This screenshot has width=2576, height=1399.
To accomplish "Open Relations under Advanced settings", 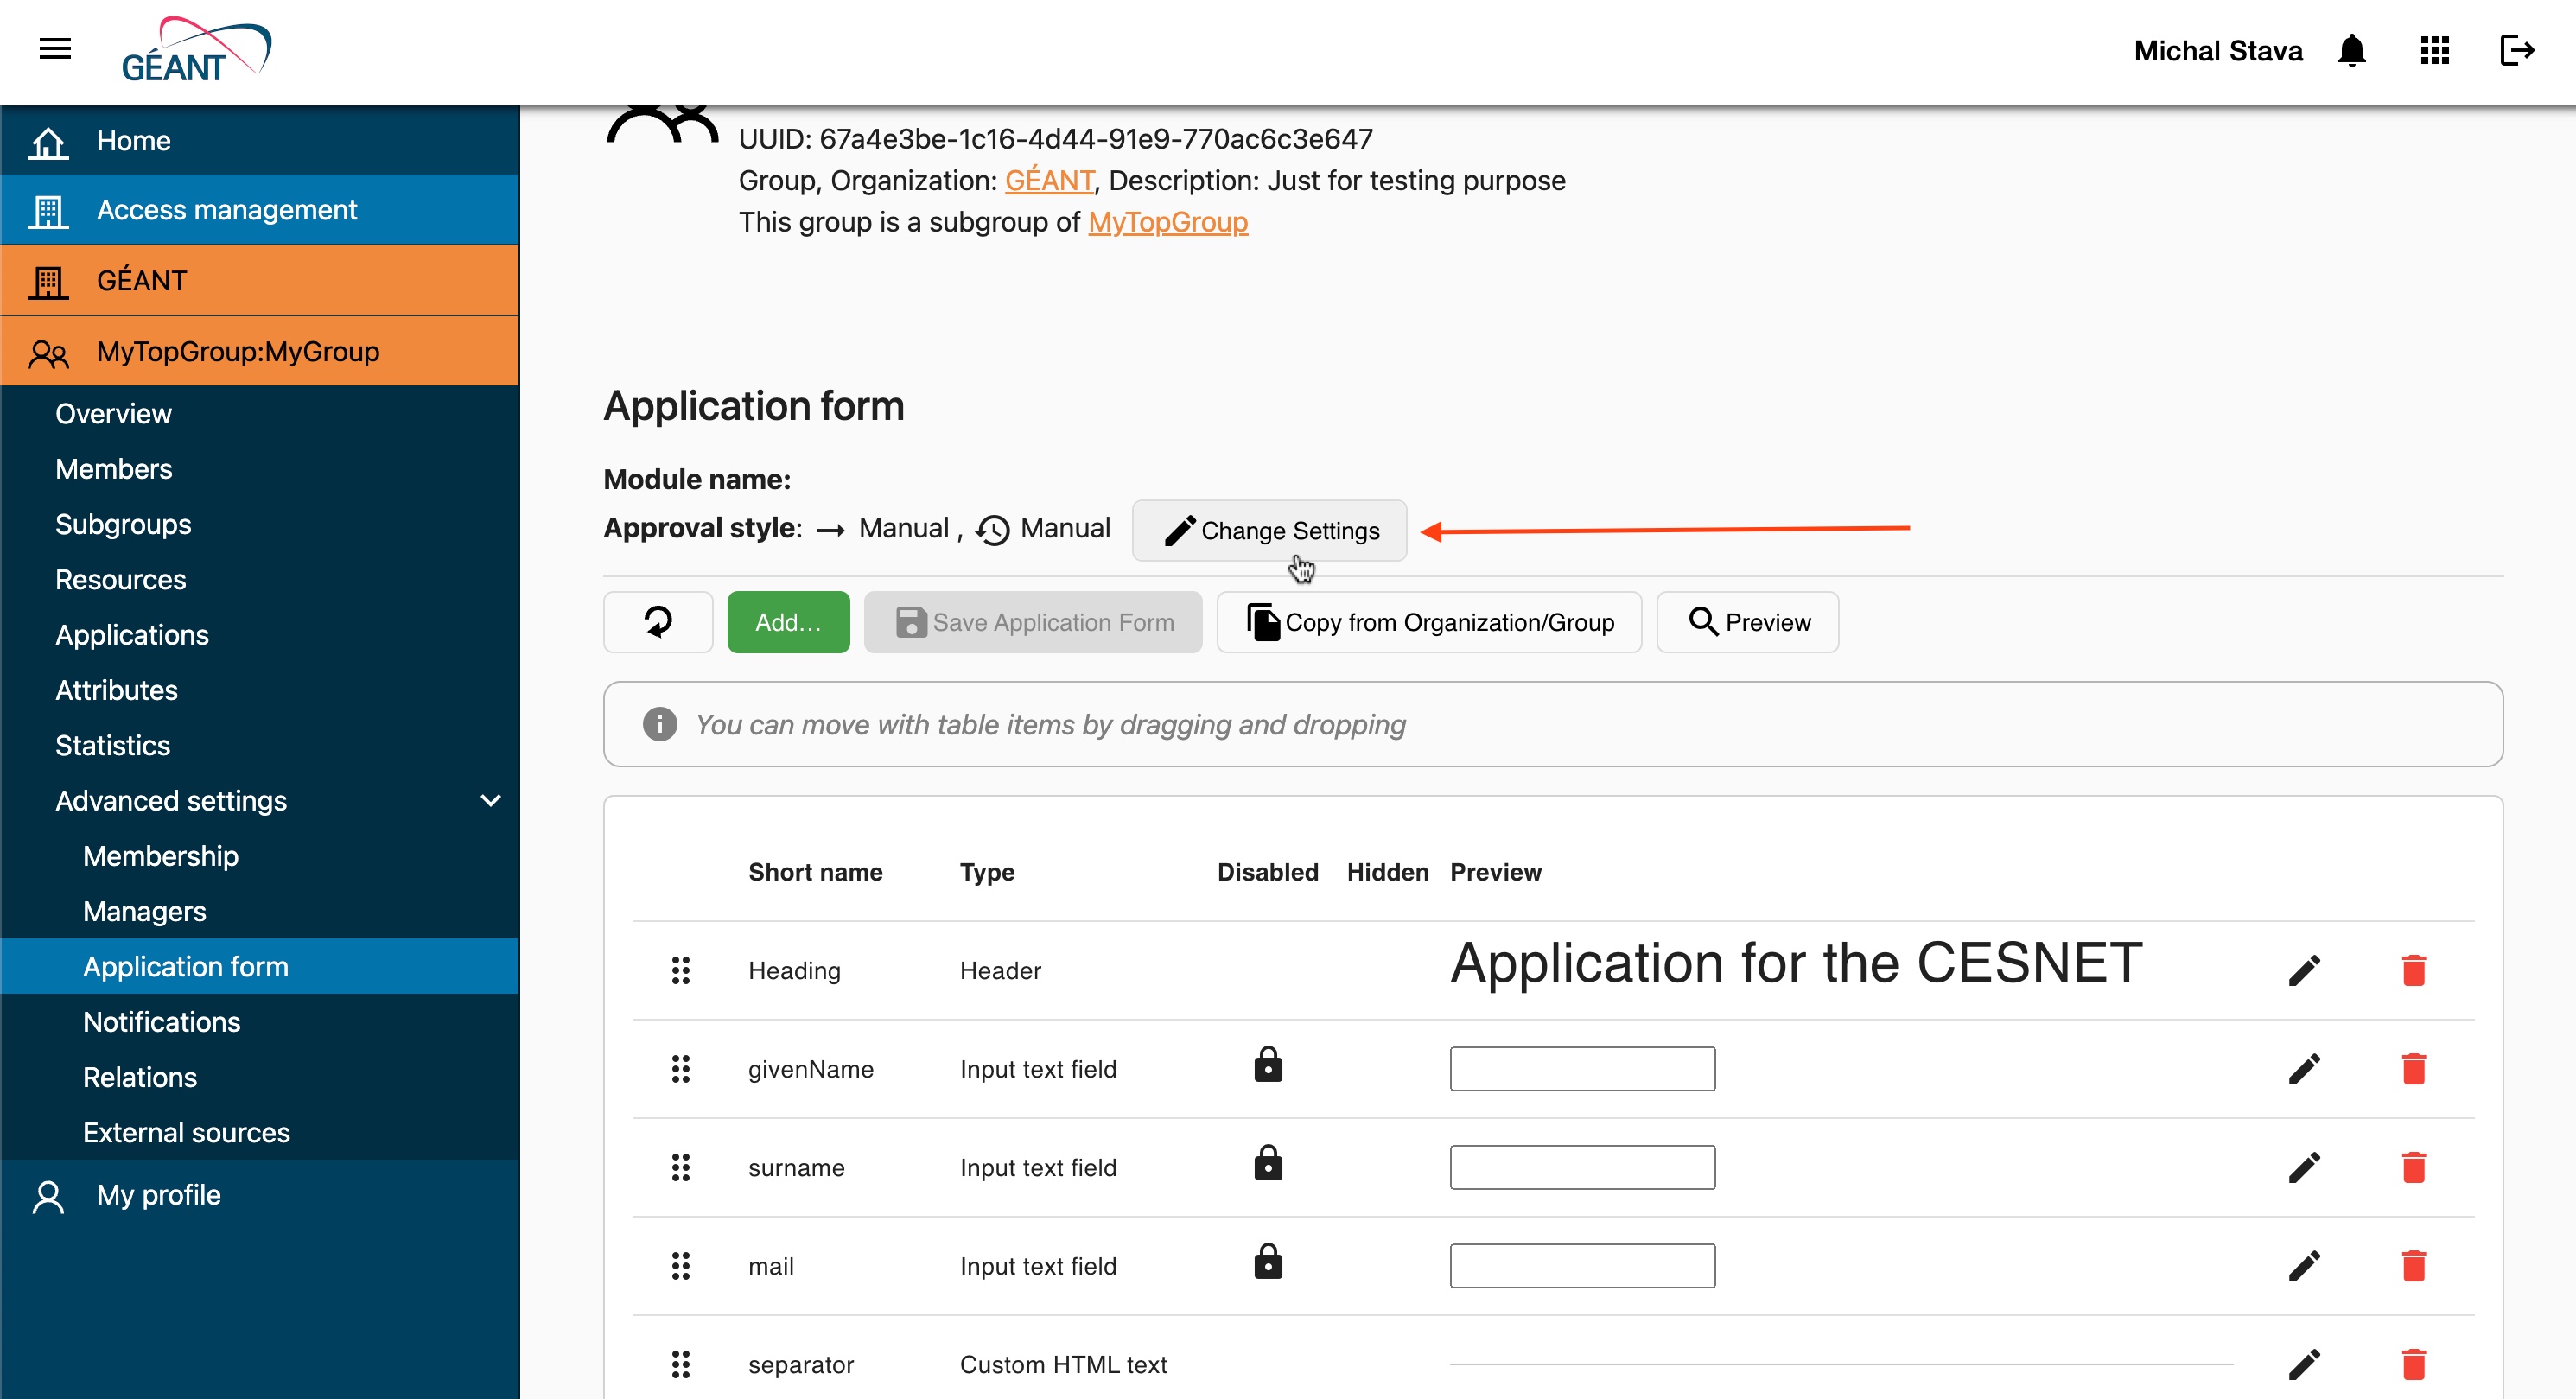I will pyautogui.click(x=260, y=1077).
